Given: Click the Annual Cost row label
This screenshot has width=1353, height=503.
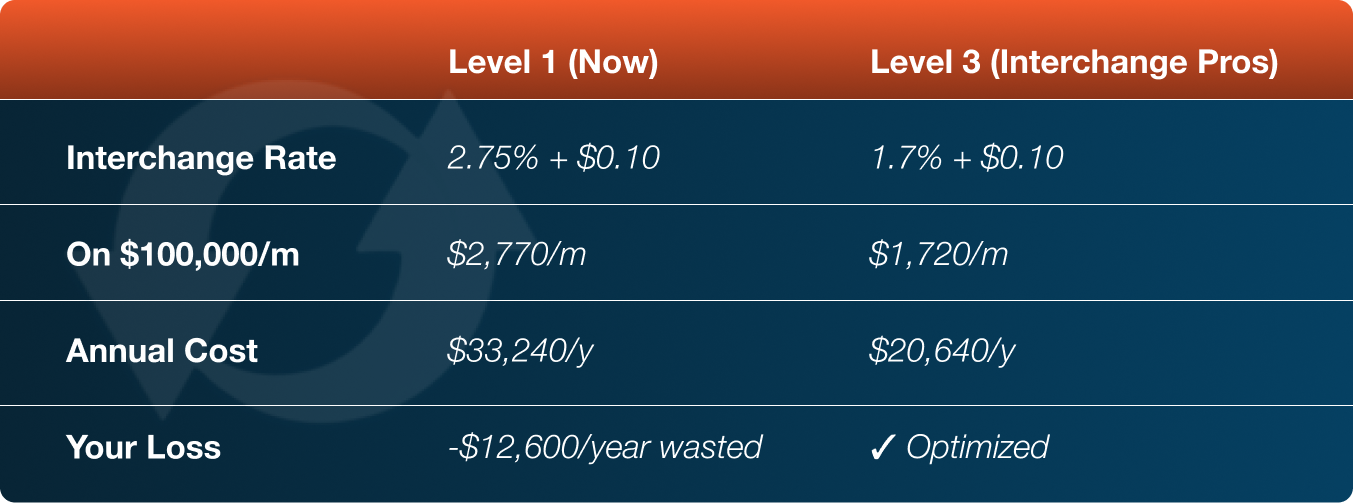Looking at the screenshot, I should tap(162, 350).
